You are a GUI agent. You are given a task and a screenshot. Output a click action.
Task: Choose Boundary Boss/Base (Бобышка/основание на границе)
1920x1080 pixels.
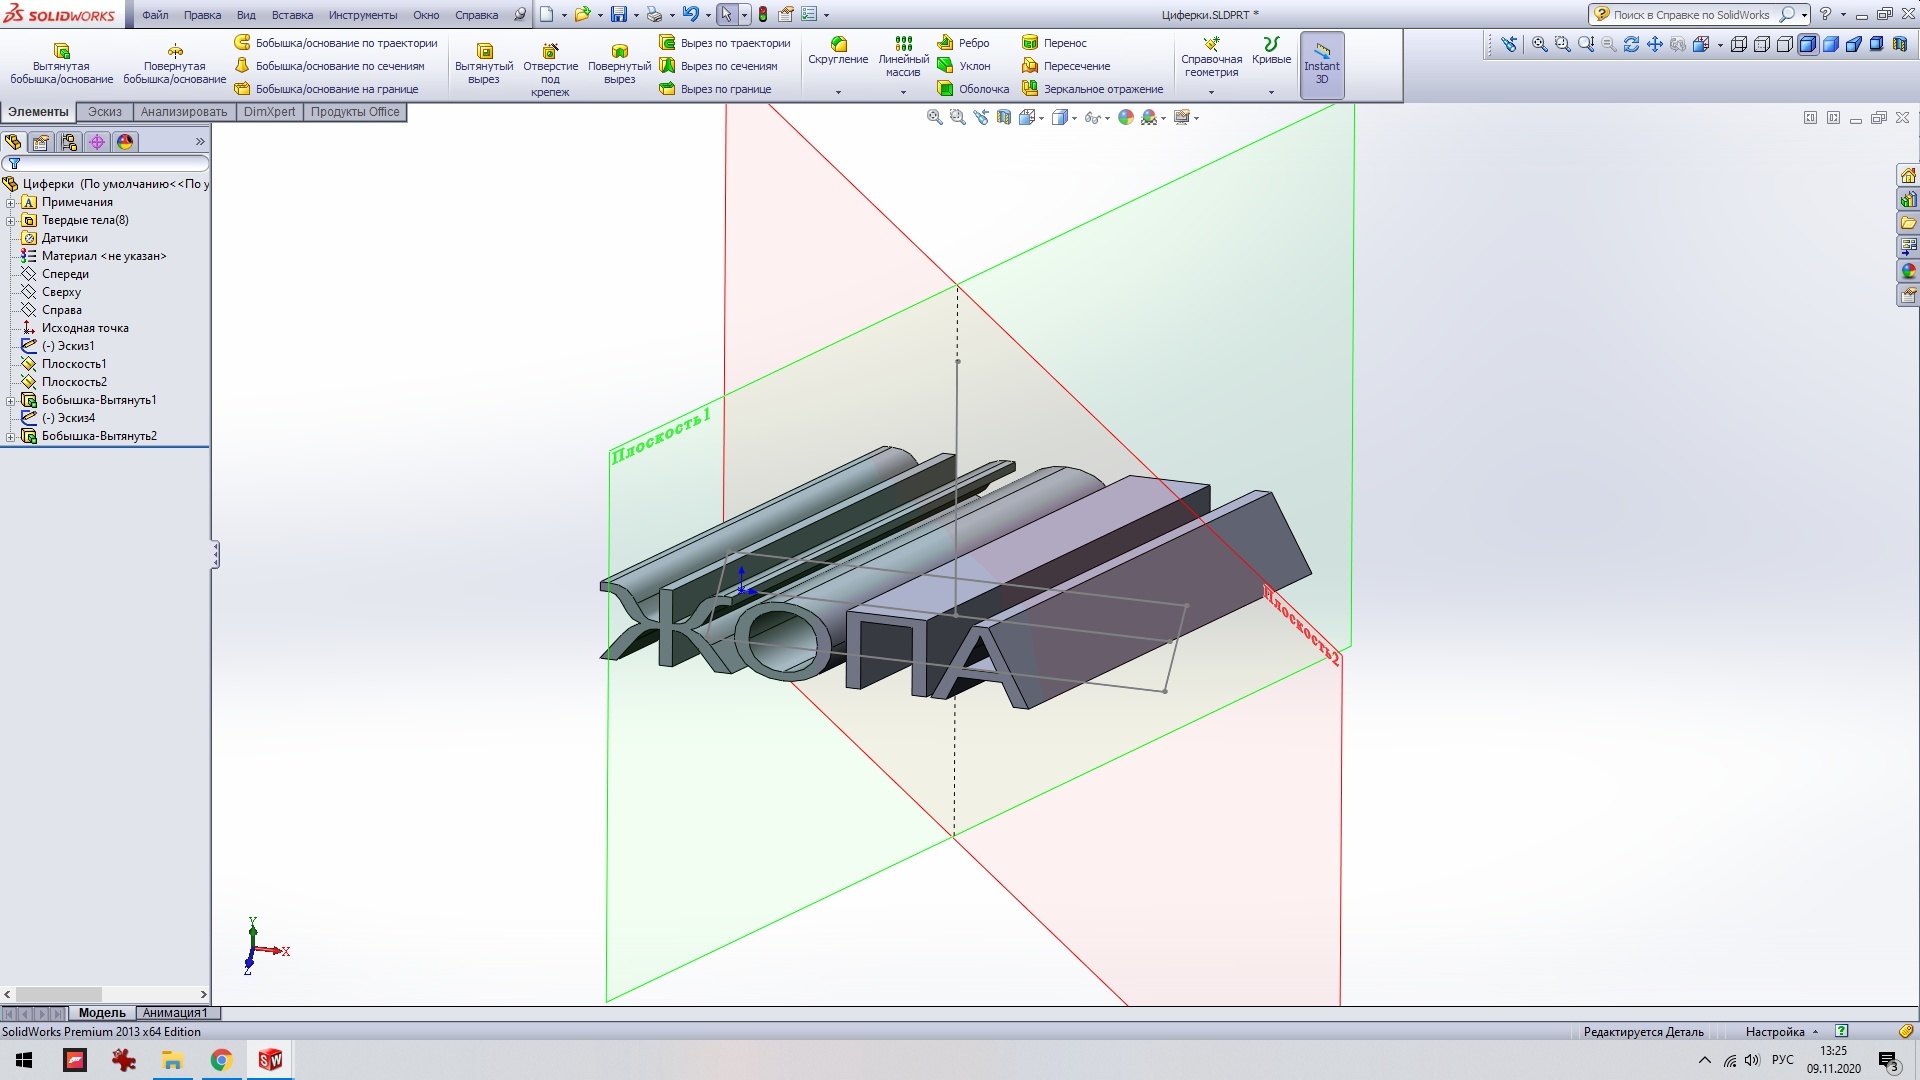(327, 89)
